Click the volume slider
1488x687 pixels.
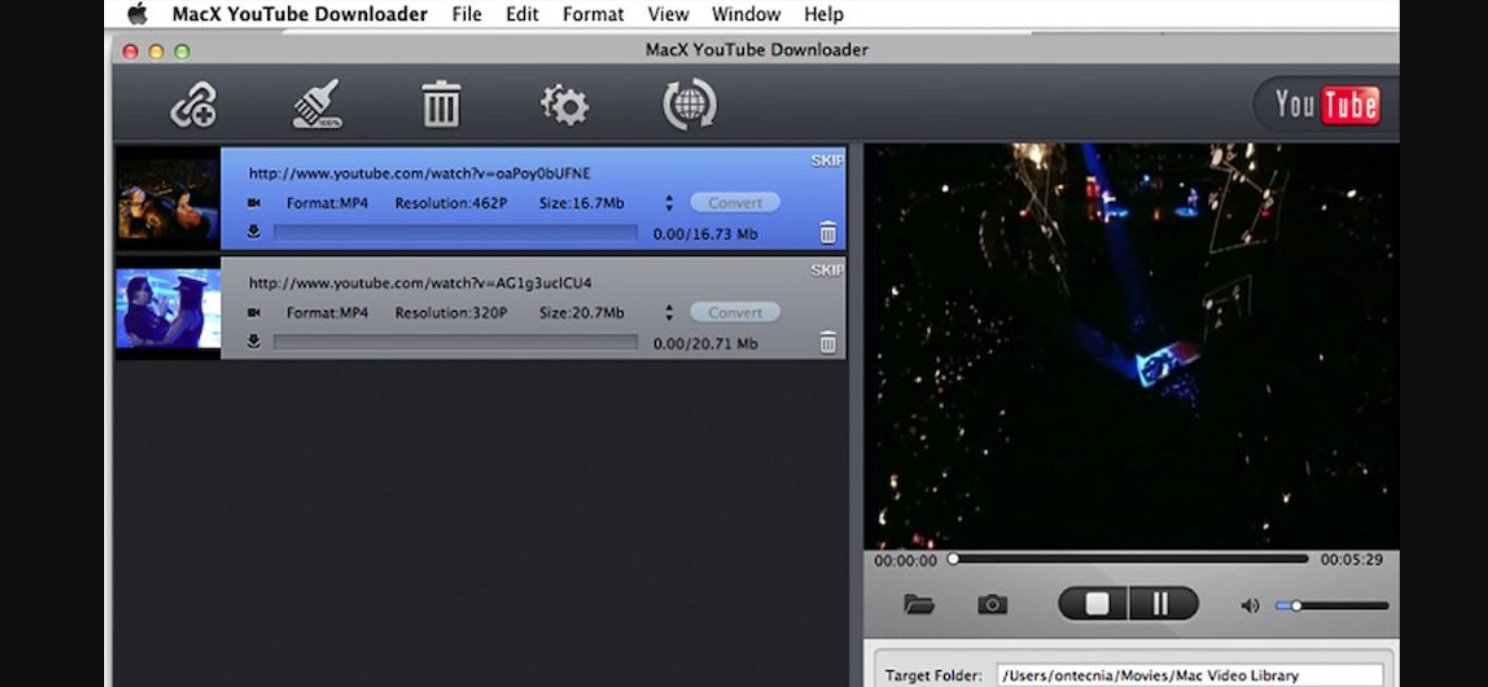pyautogui.click(x=1332, y=605)
